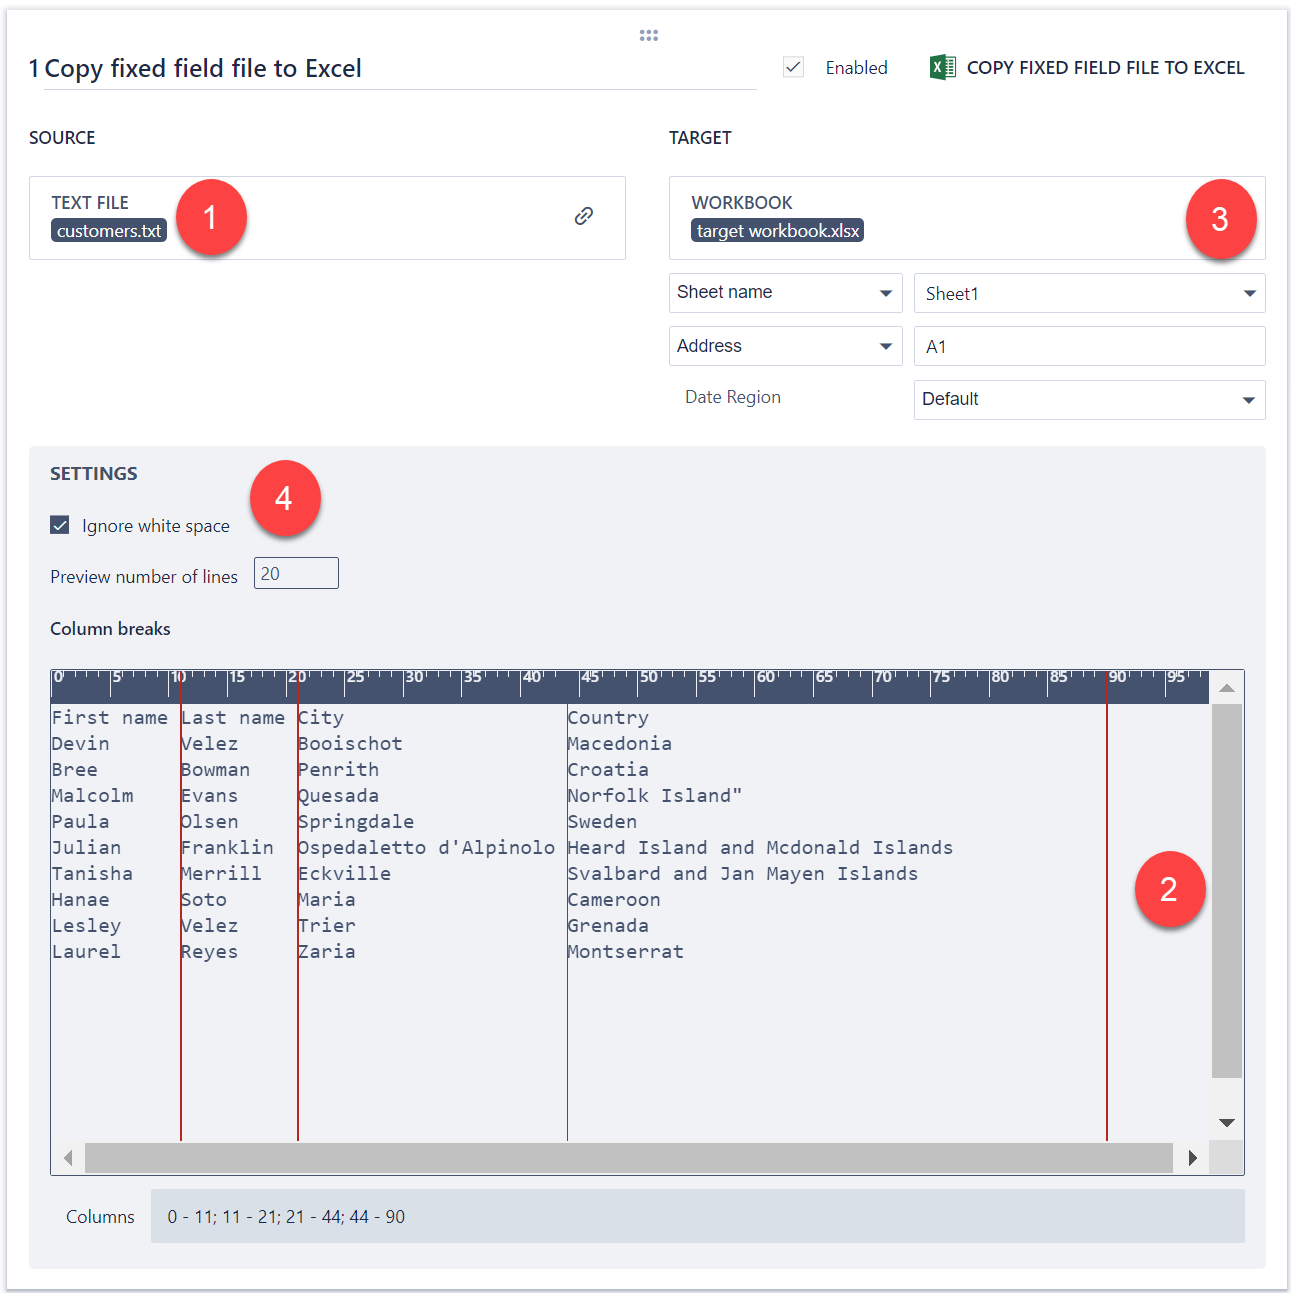
Task: Click the Excel icon next to the action title
Action: click(942, 67)
